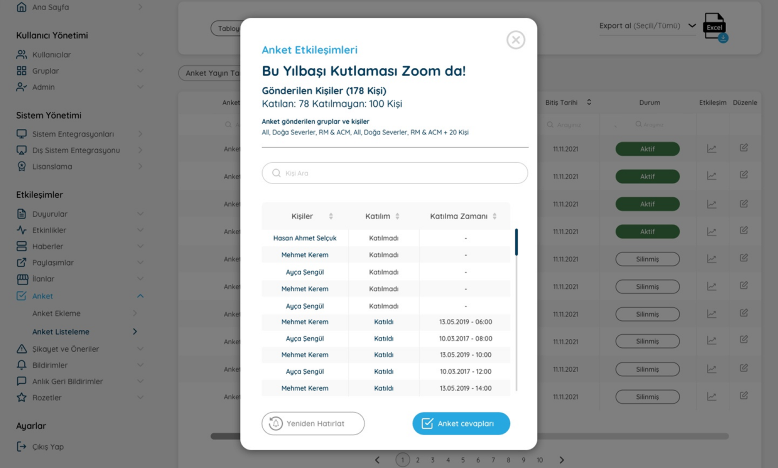Viewport: 778px width, 468px height.
Task: Click the Bildirimler bell icon
Action: click(21, 365)
